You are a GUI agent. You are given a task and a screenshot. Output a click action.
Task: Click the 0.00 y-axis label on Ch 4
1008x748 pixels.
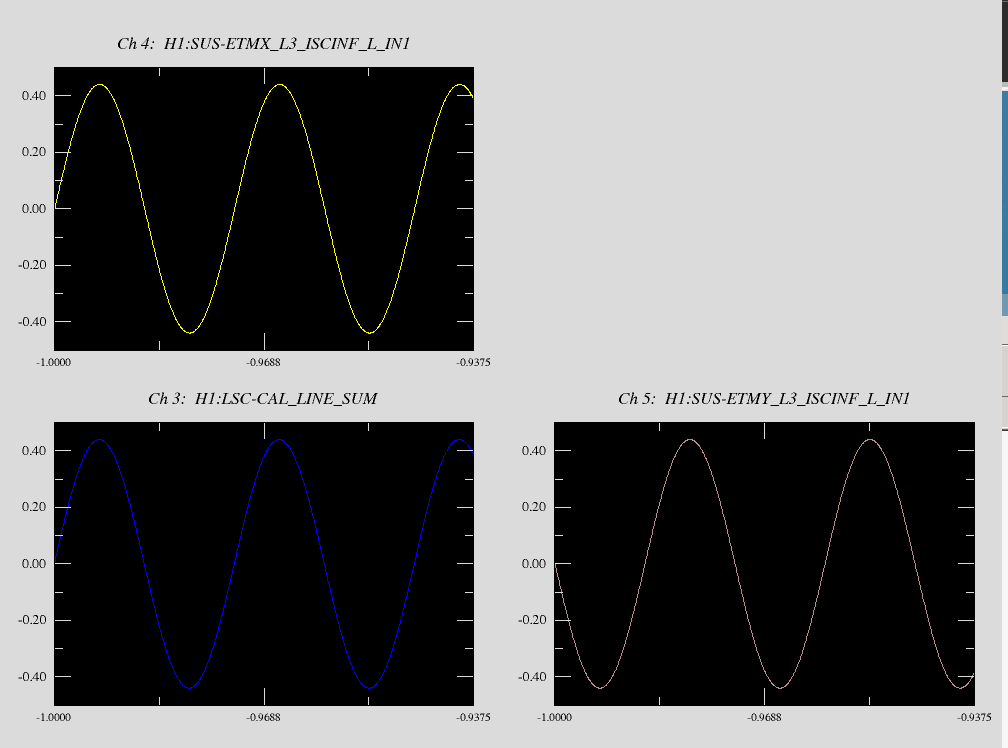click(33, 209)
